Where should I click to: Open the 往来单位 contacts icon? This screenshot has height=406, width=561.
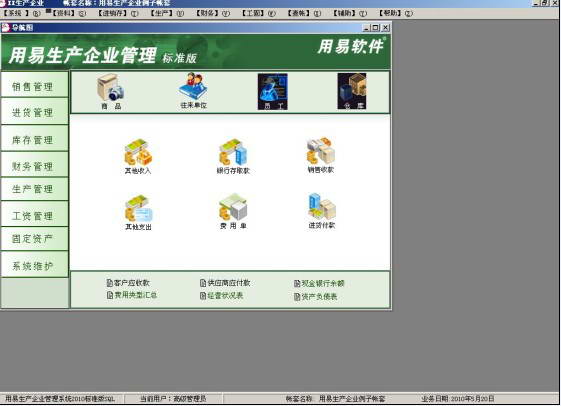click(x=193, y=91)
